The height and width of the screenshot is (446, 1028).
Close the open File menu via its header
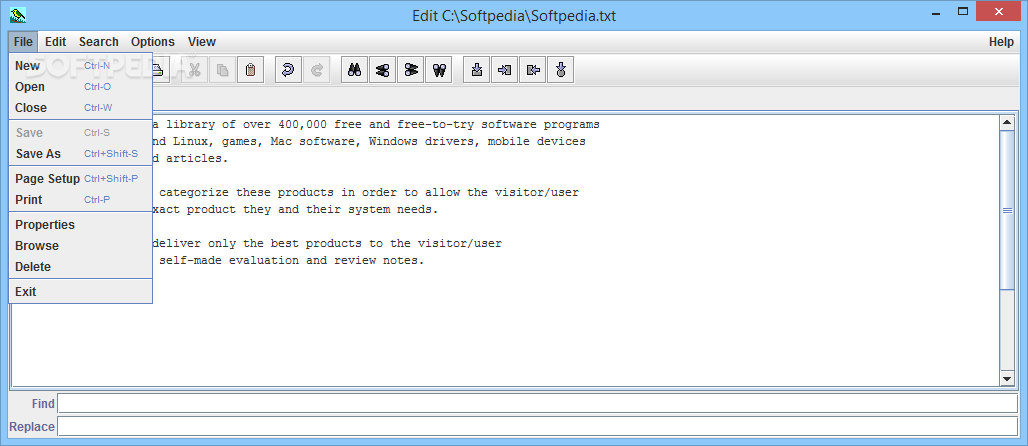(23, 41)
